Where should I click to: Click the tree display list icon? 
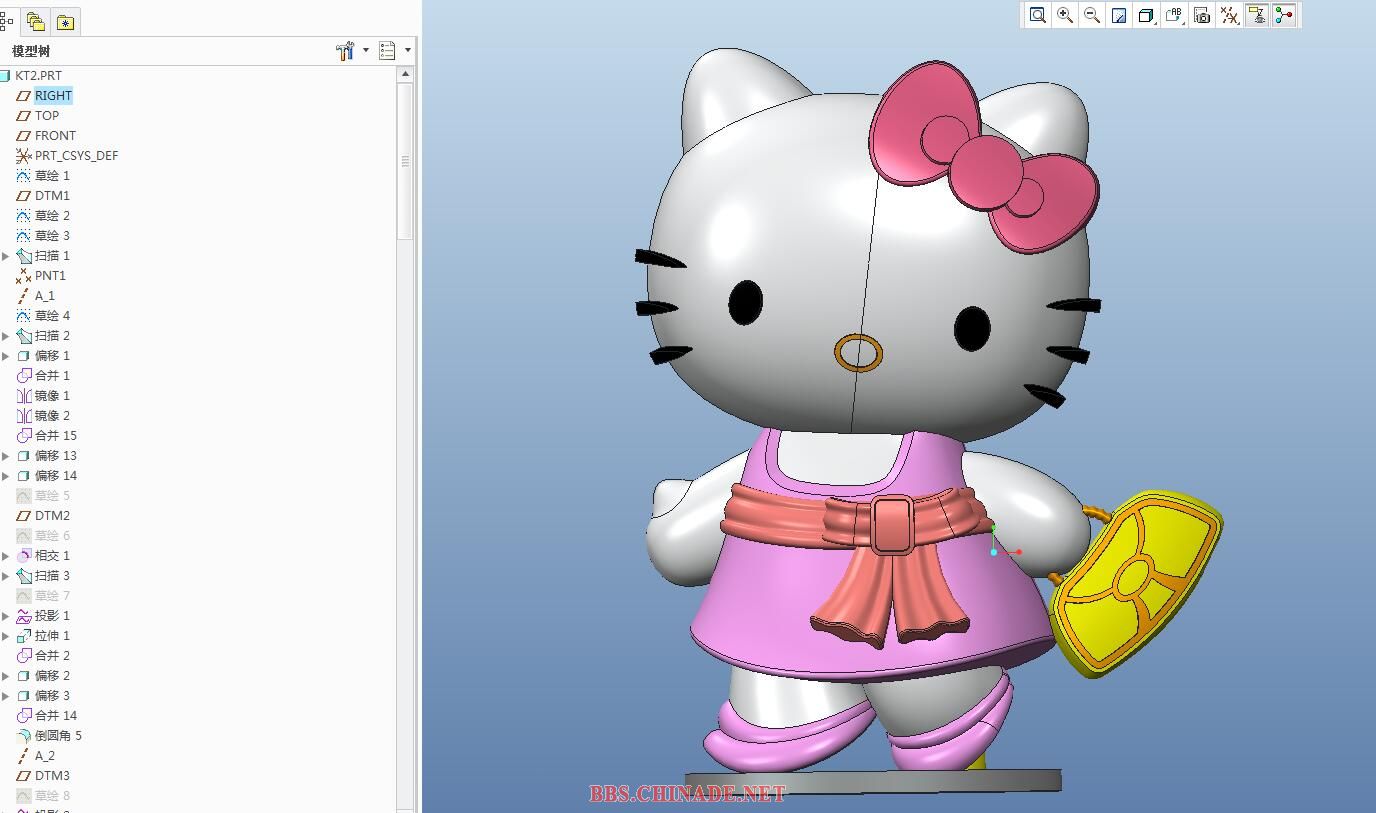click(387, 51)
